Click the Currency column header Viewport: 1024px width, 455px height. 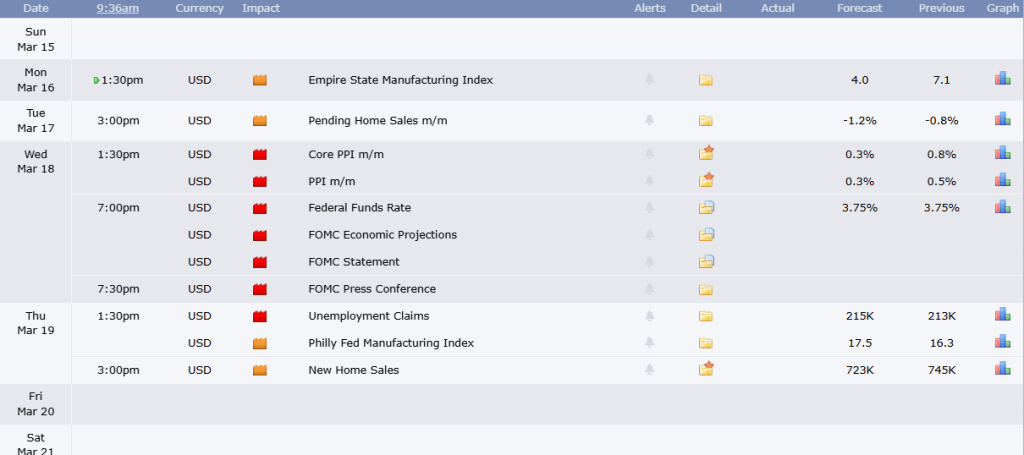point(199,8)
